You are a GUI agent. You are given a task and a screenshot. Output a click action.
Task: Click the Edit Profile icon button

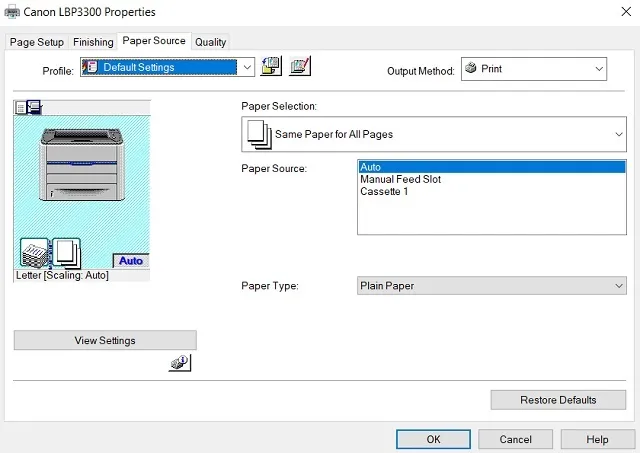point(300,68)
